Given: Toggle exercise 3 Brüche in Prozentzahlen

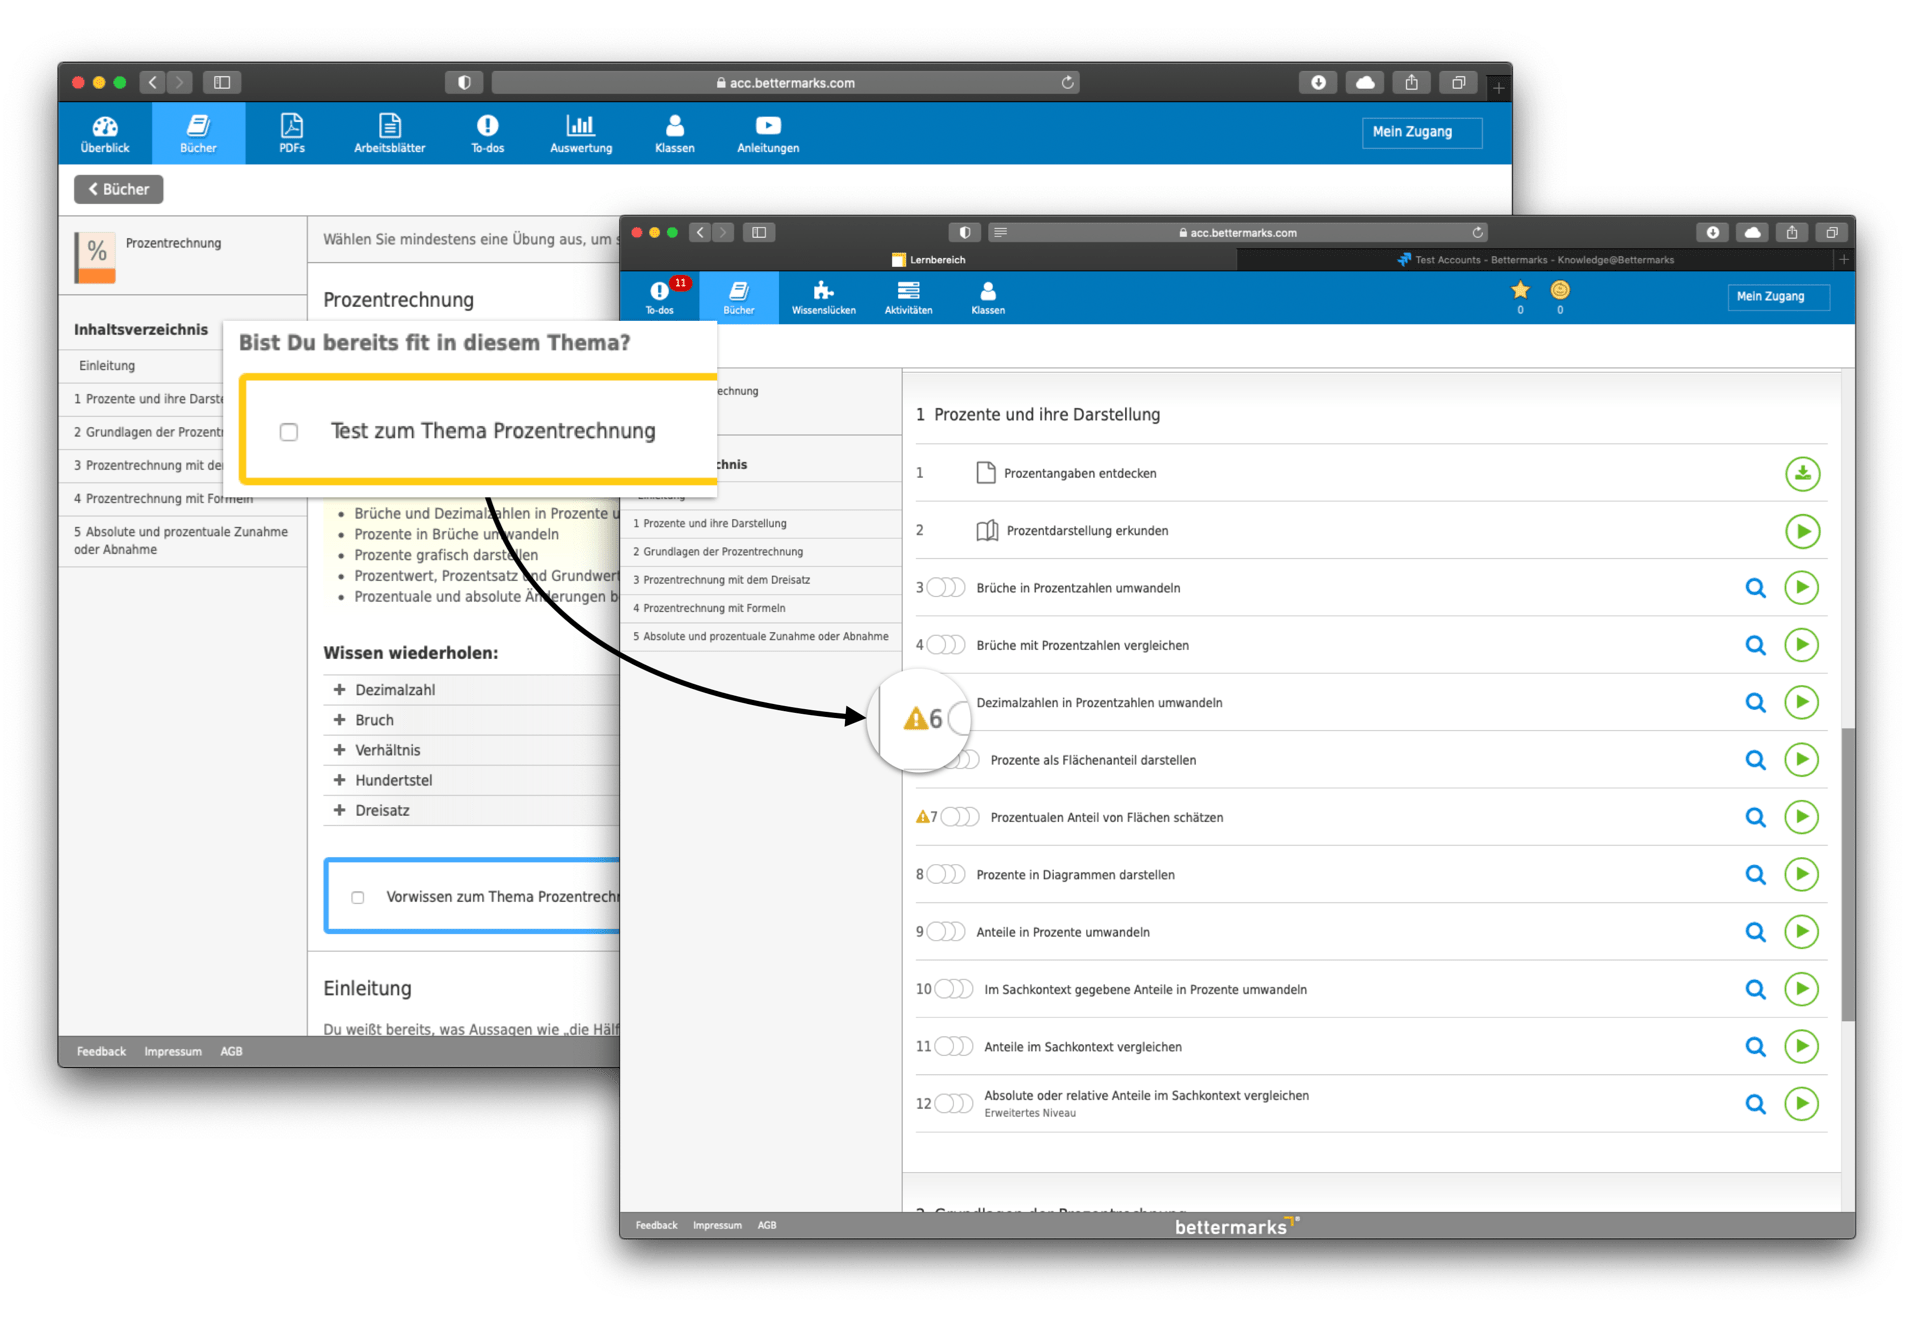Looking at the screenshot, I should [944, 587].
